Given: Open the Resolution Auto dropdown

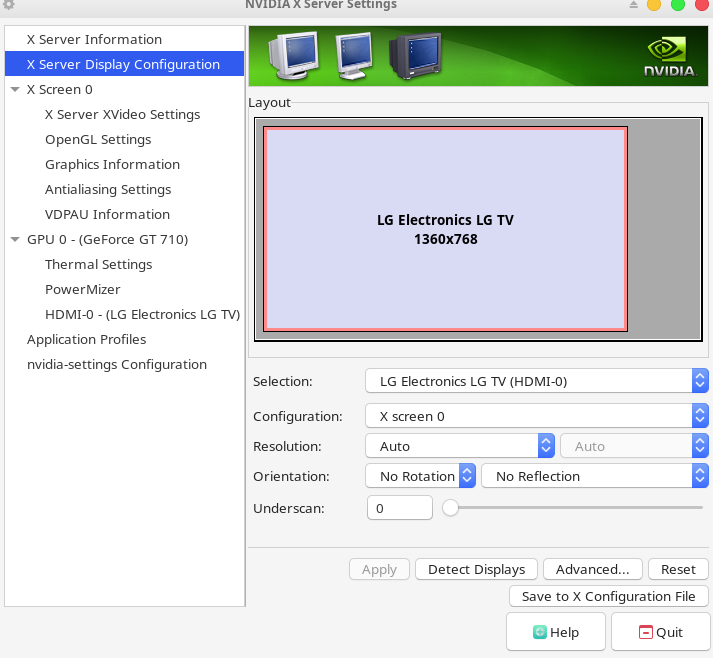Looking at the screenshot, I should 460,446.
